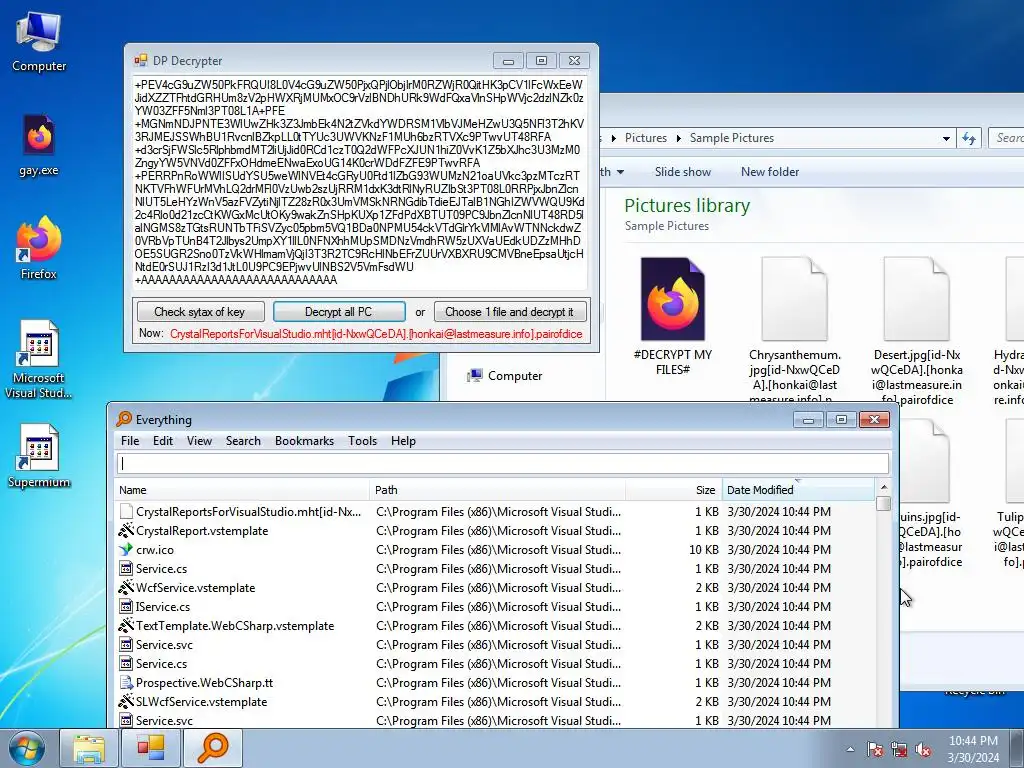
Task: Click the CrystalReport.vstemplate file icon
Action: (x=126, y=530)
